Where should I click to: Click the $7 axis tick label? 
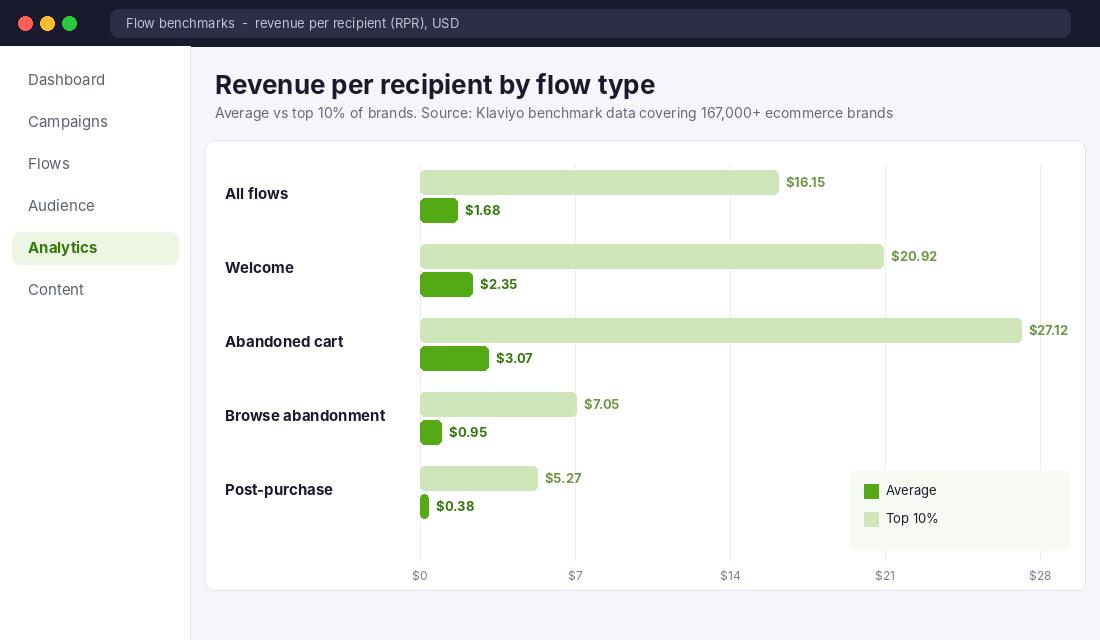pyautogui.click(x=575, y=576)
